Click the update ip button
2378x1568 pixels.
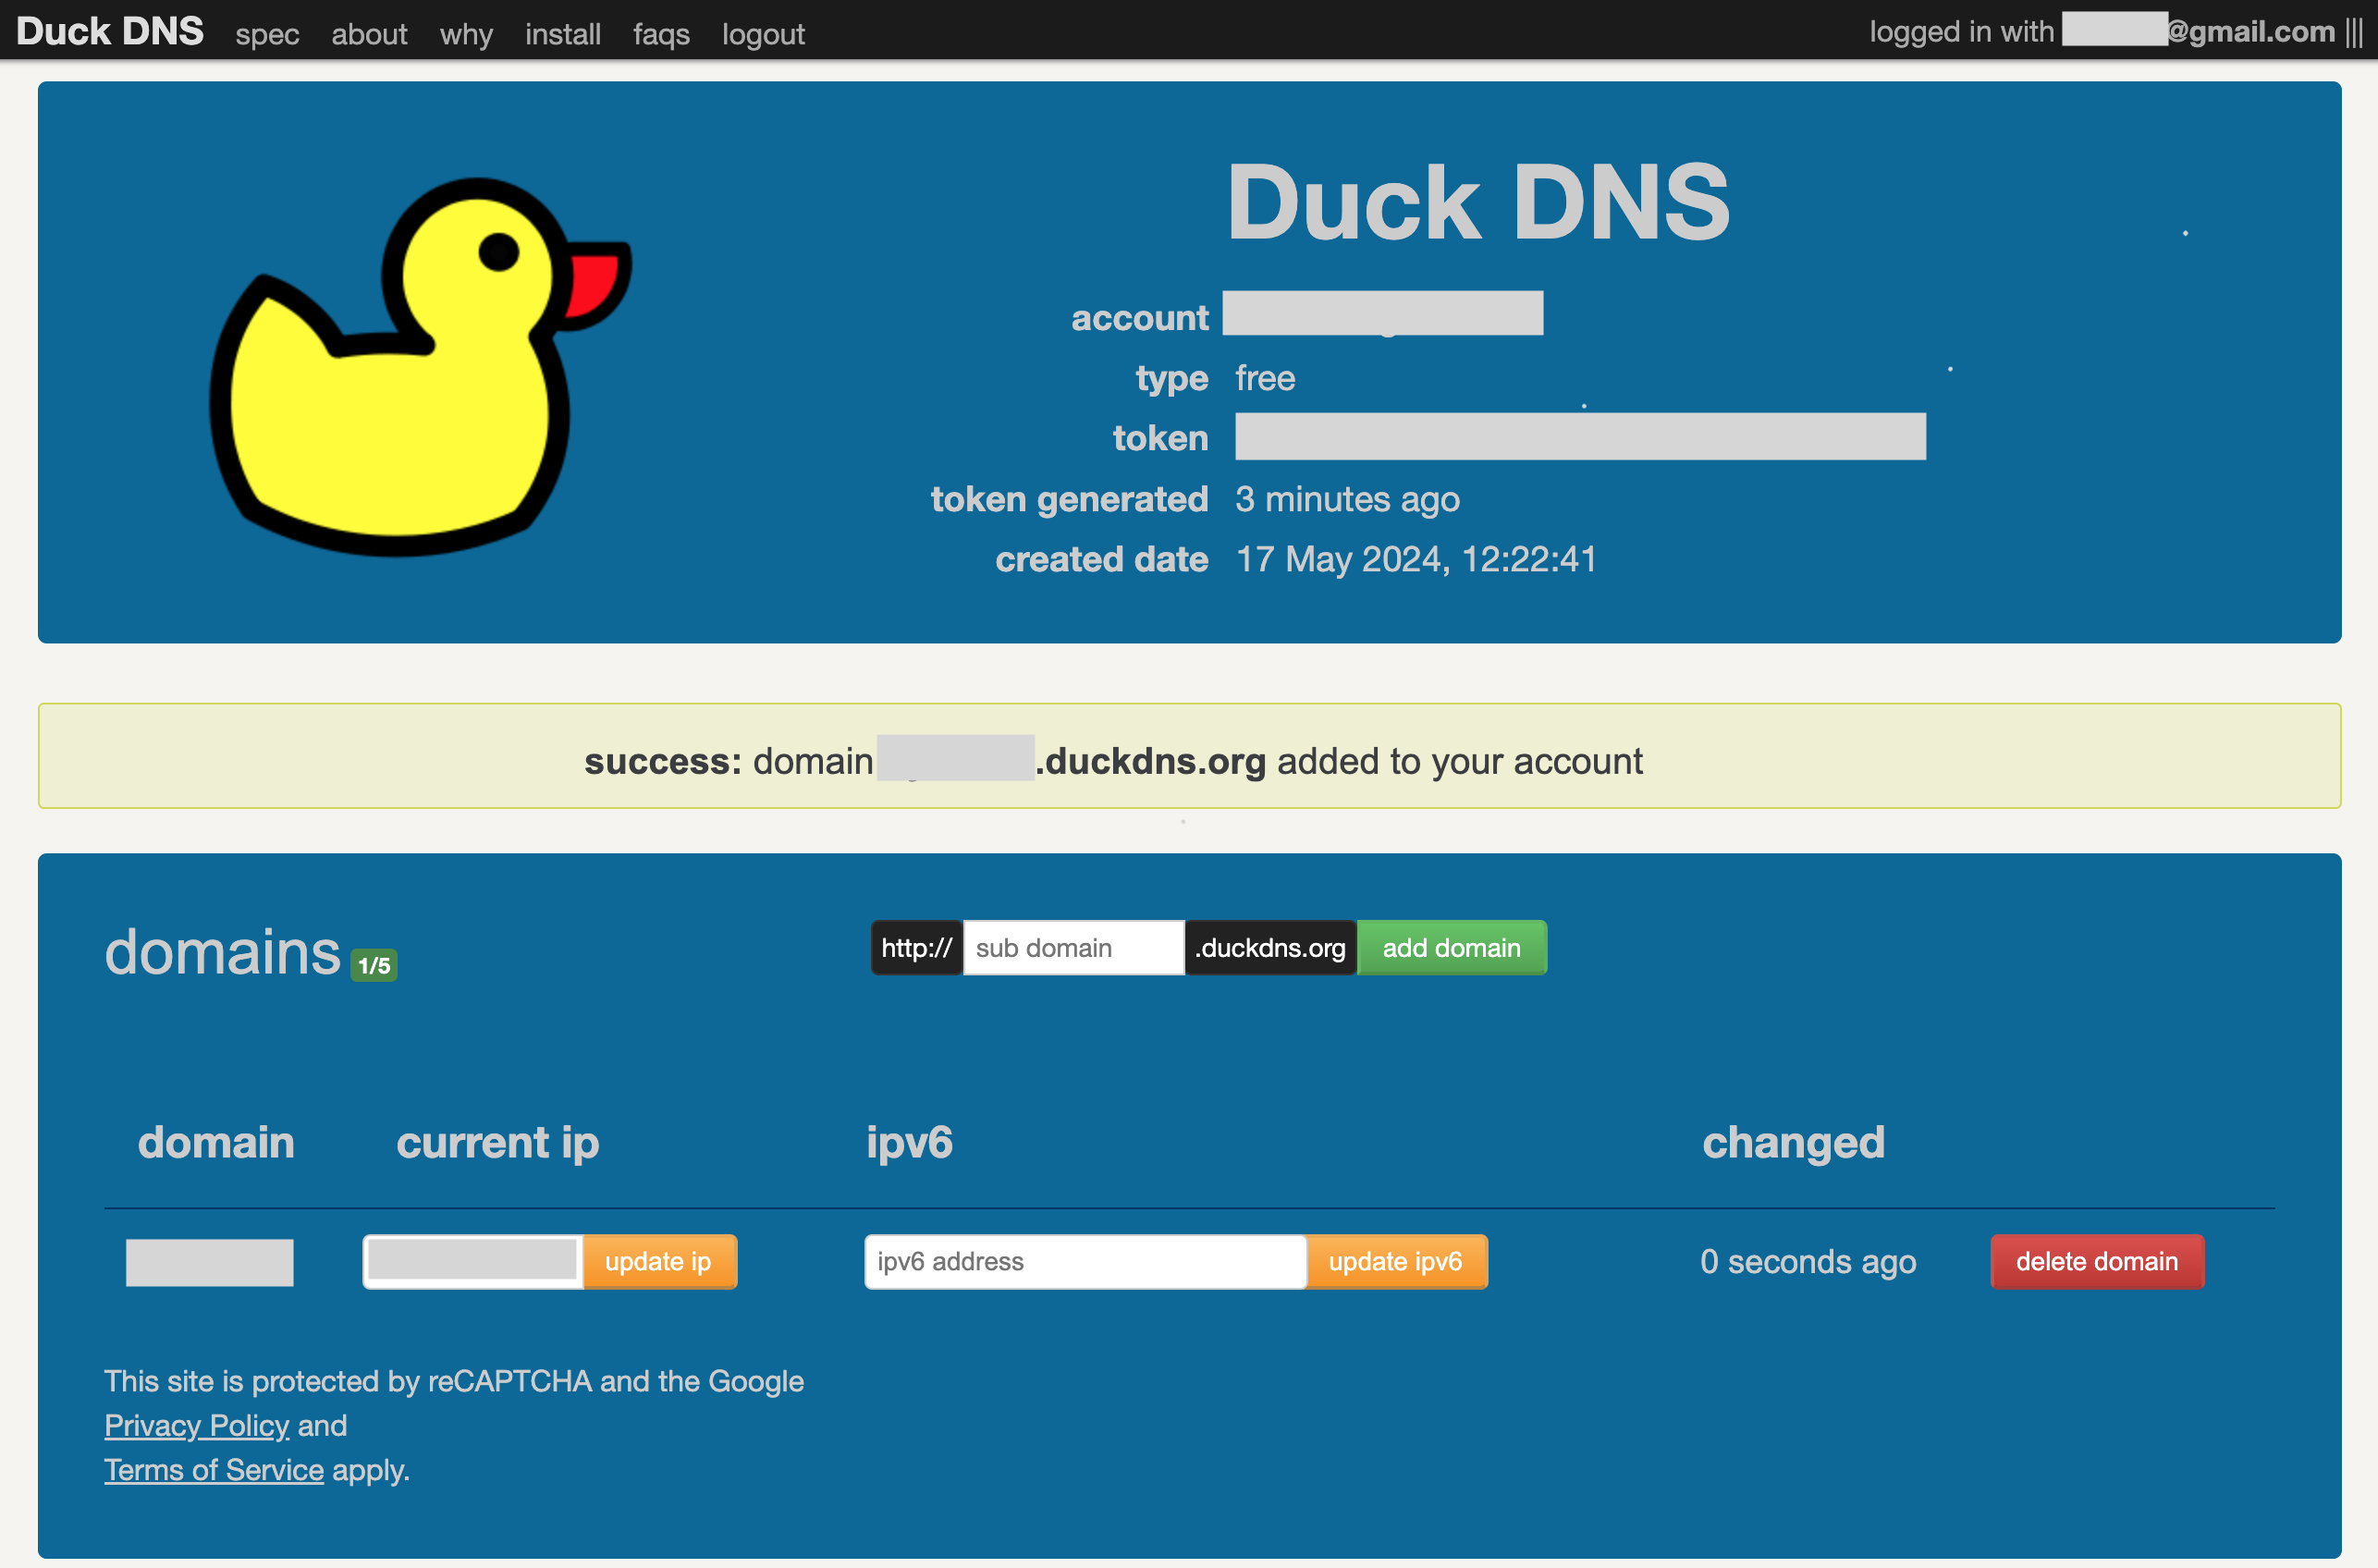click(x=658, y=1261)
